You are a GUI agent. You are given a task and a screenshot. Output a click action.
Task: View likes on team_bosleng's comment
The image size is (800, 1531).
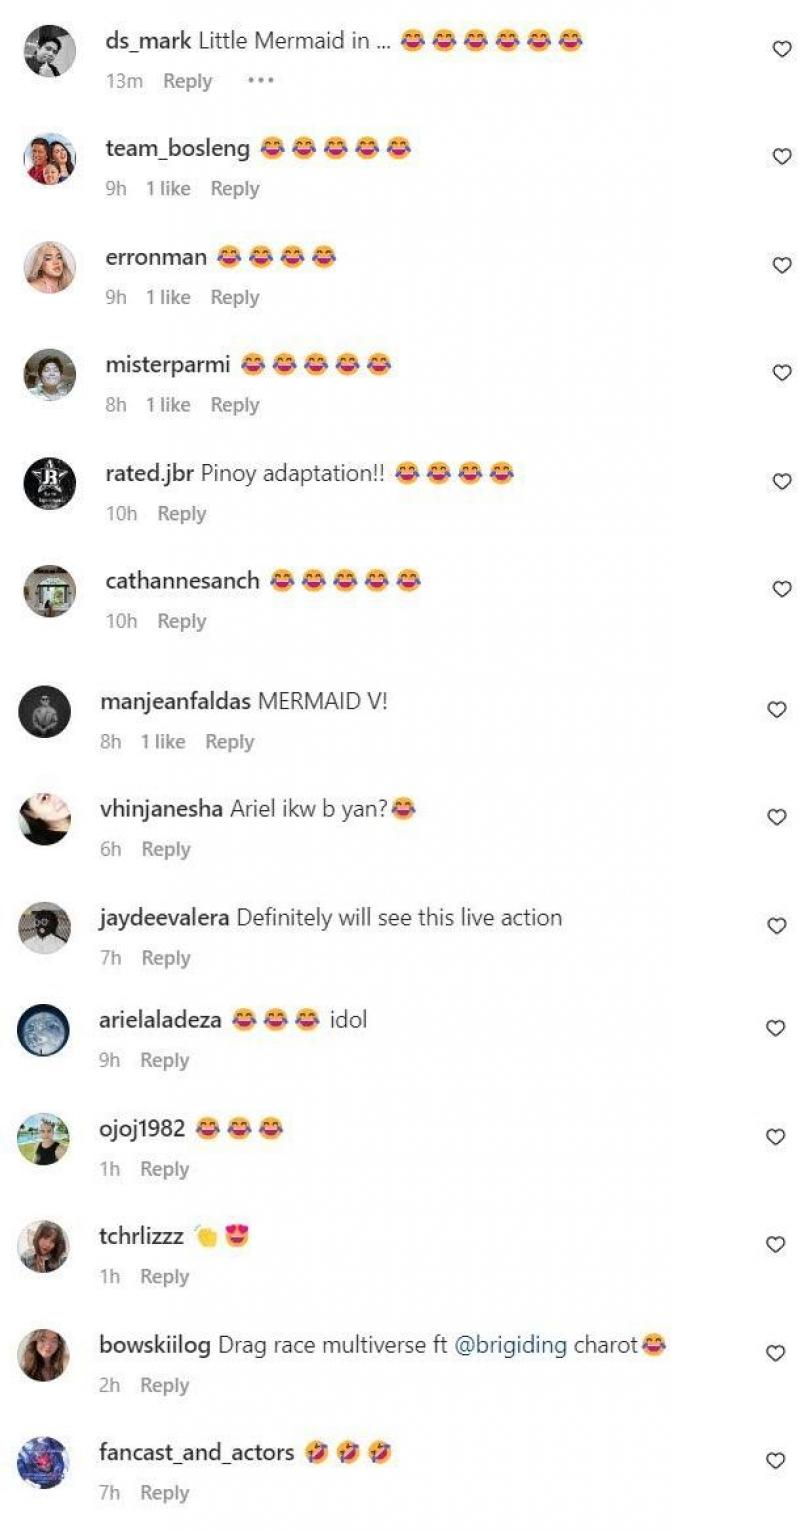(168, 189)
